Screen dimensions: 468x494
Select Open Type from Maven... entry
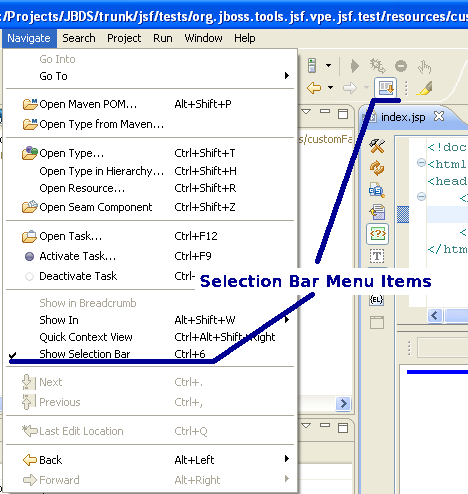point(150,124)
